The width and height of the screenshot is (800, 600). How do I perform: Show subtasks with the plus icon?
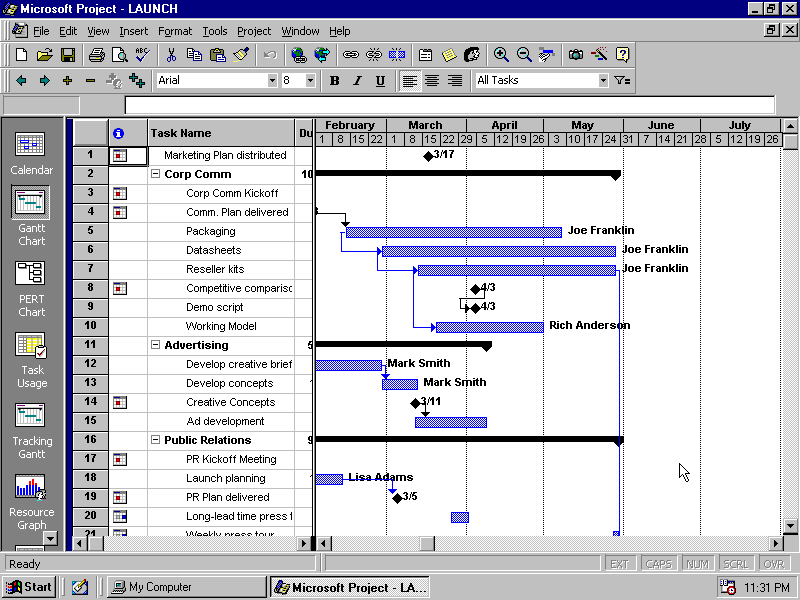67,81
